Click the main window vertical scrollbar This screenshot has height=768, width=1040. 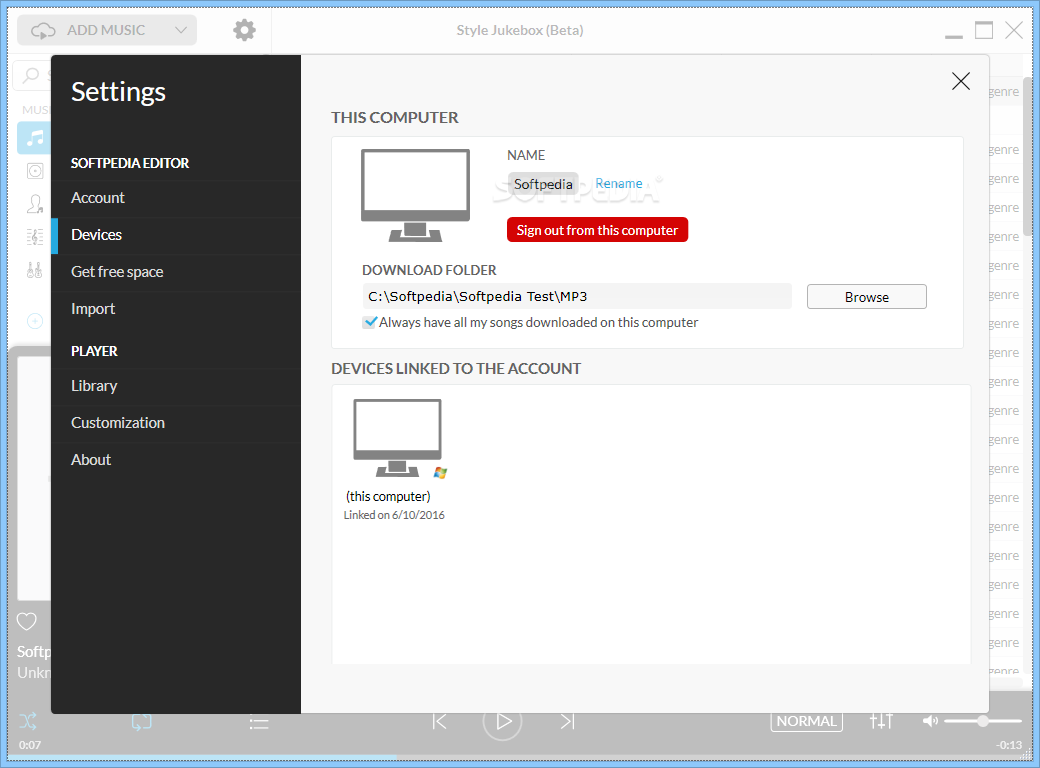pyautogui.click(x=1027, y=157)
